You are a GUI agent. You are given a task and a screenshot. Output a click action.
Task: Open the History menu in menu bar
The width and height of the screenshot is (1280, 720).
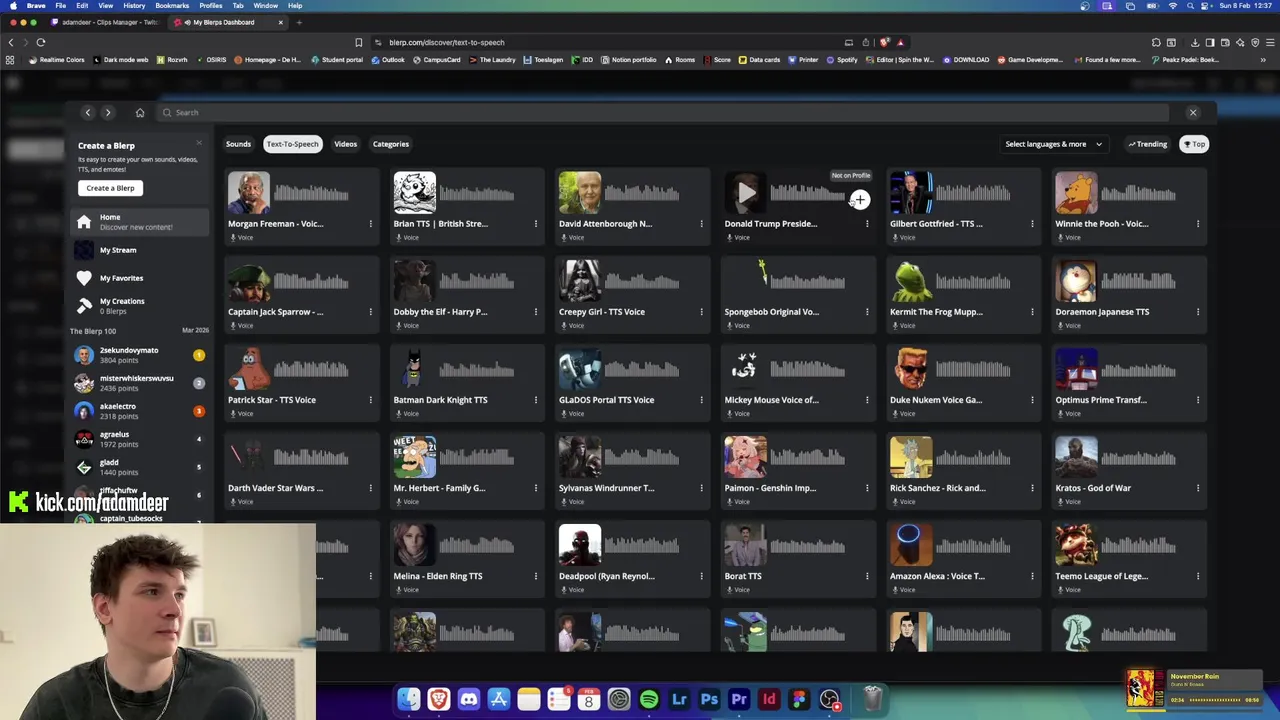click(x=134, y=6)
